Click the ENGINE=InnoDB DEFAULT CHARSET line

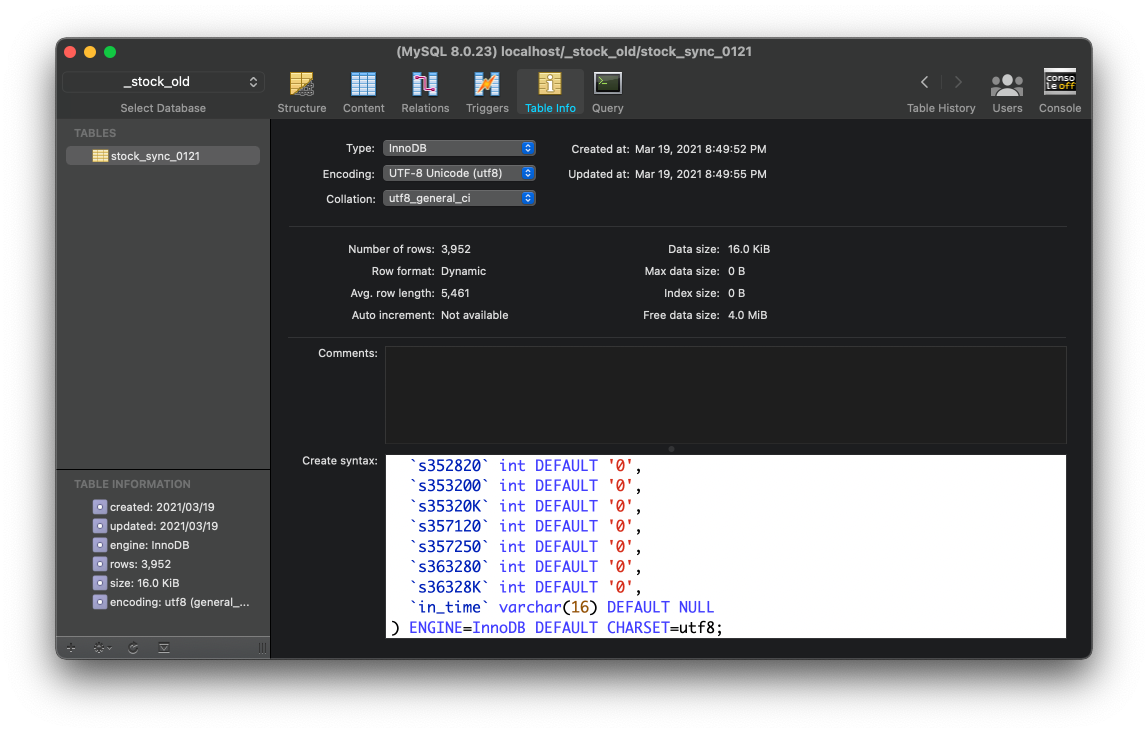click(556, 628)
